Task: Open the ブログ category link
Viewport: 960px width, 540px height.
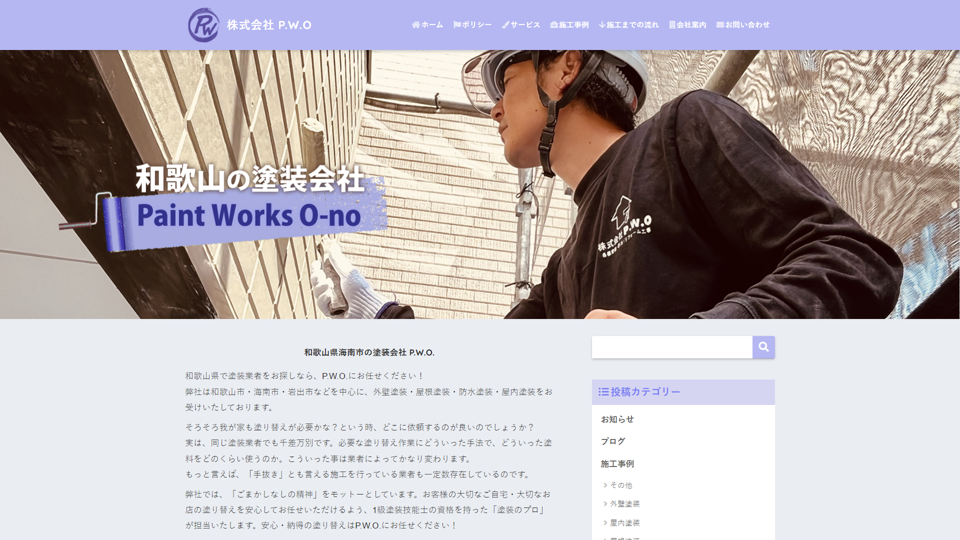Action: 613,441
